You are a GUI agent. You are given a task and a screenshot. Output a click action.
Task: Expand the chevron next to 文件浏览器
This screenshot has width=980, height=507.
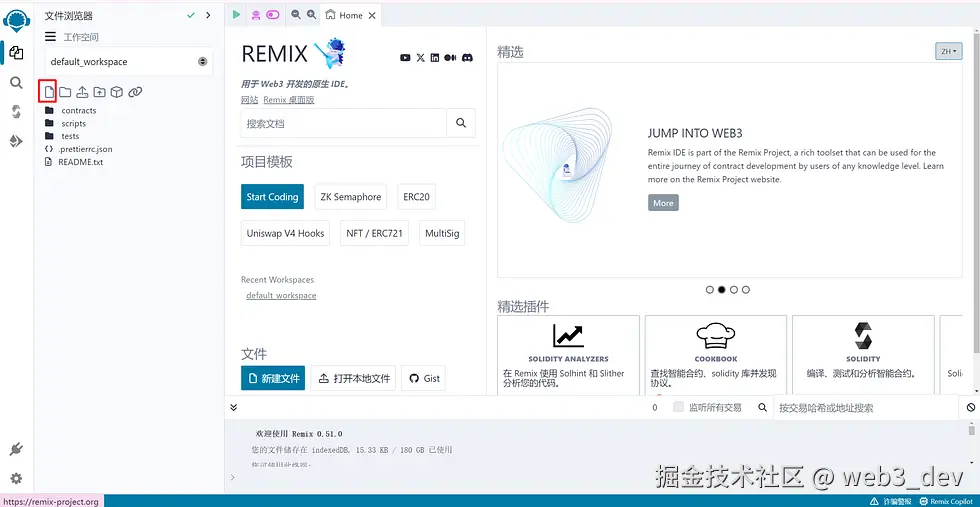click(209, 15)
